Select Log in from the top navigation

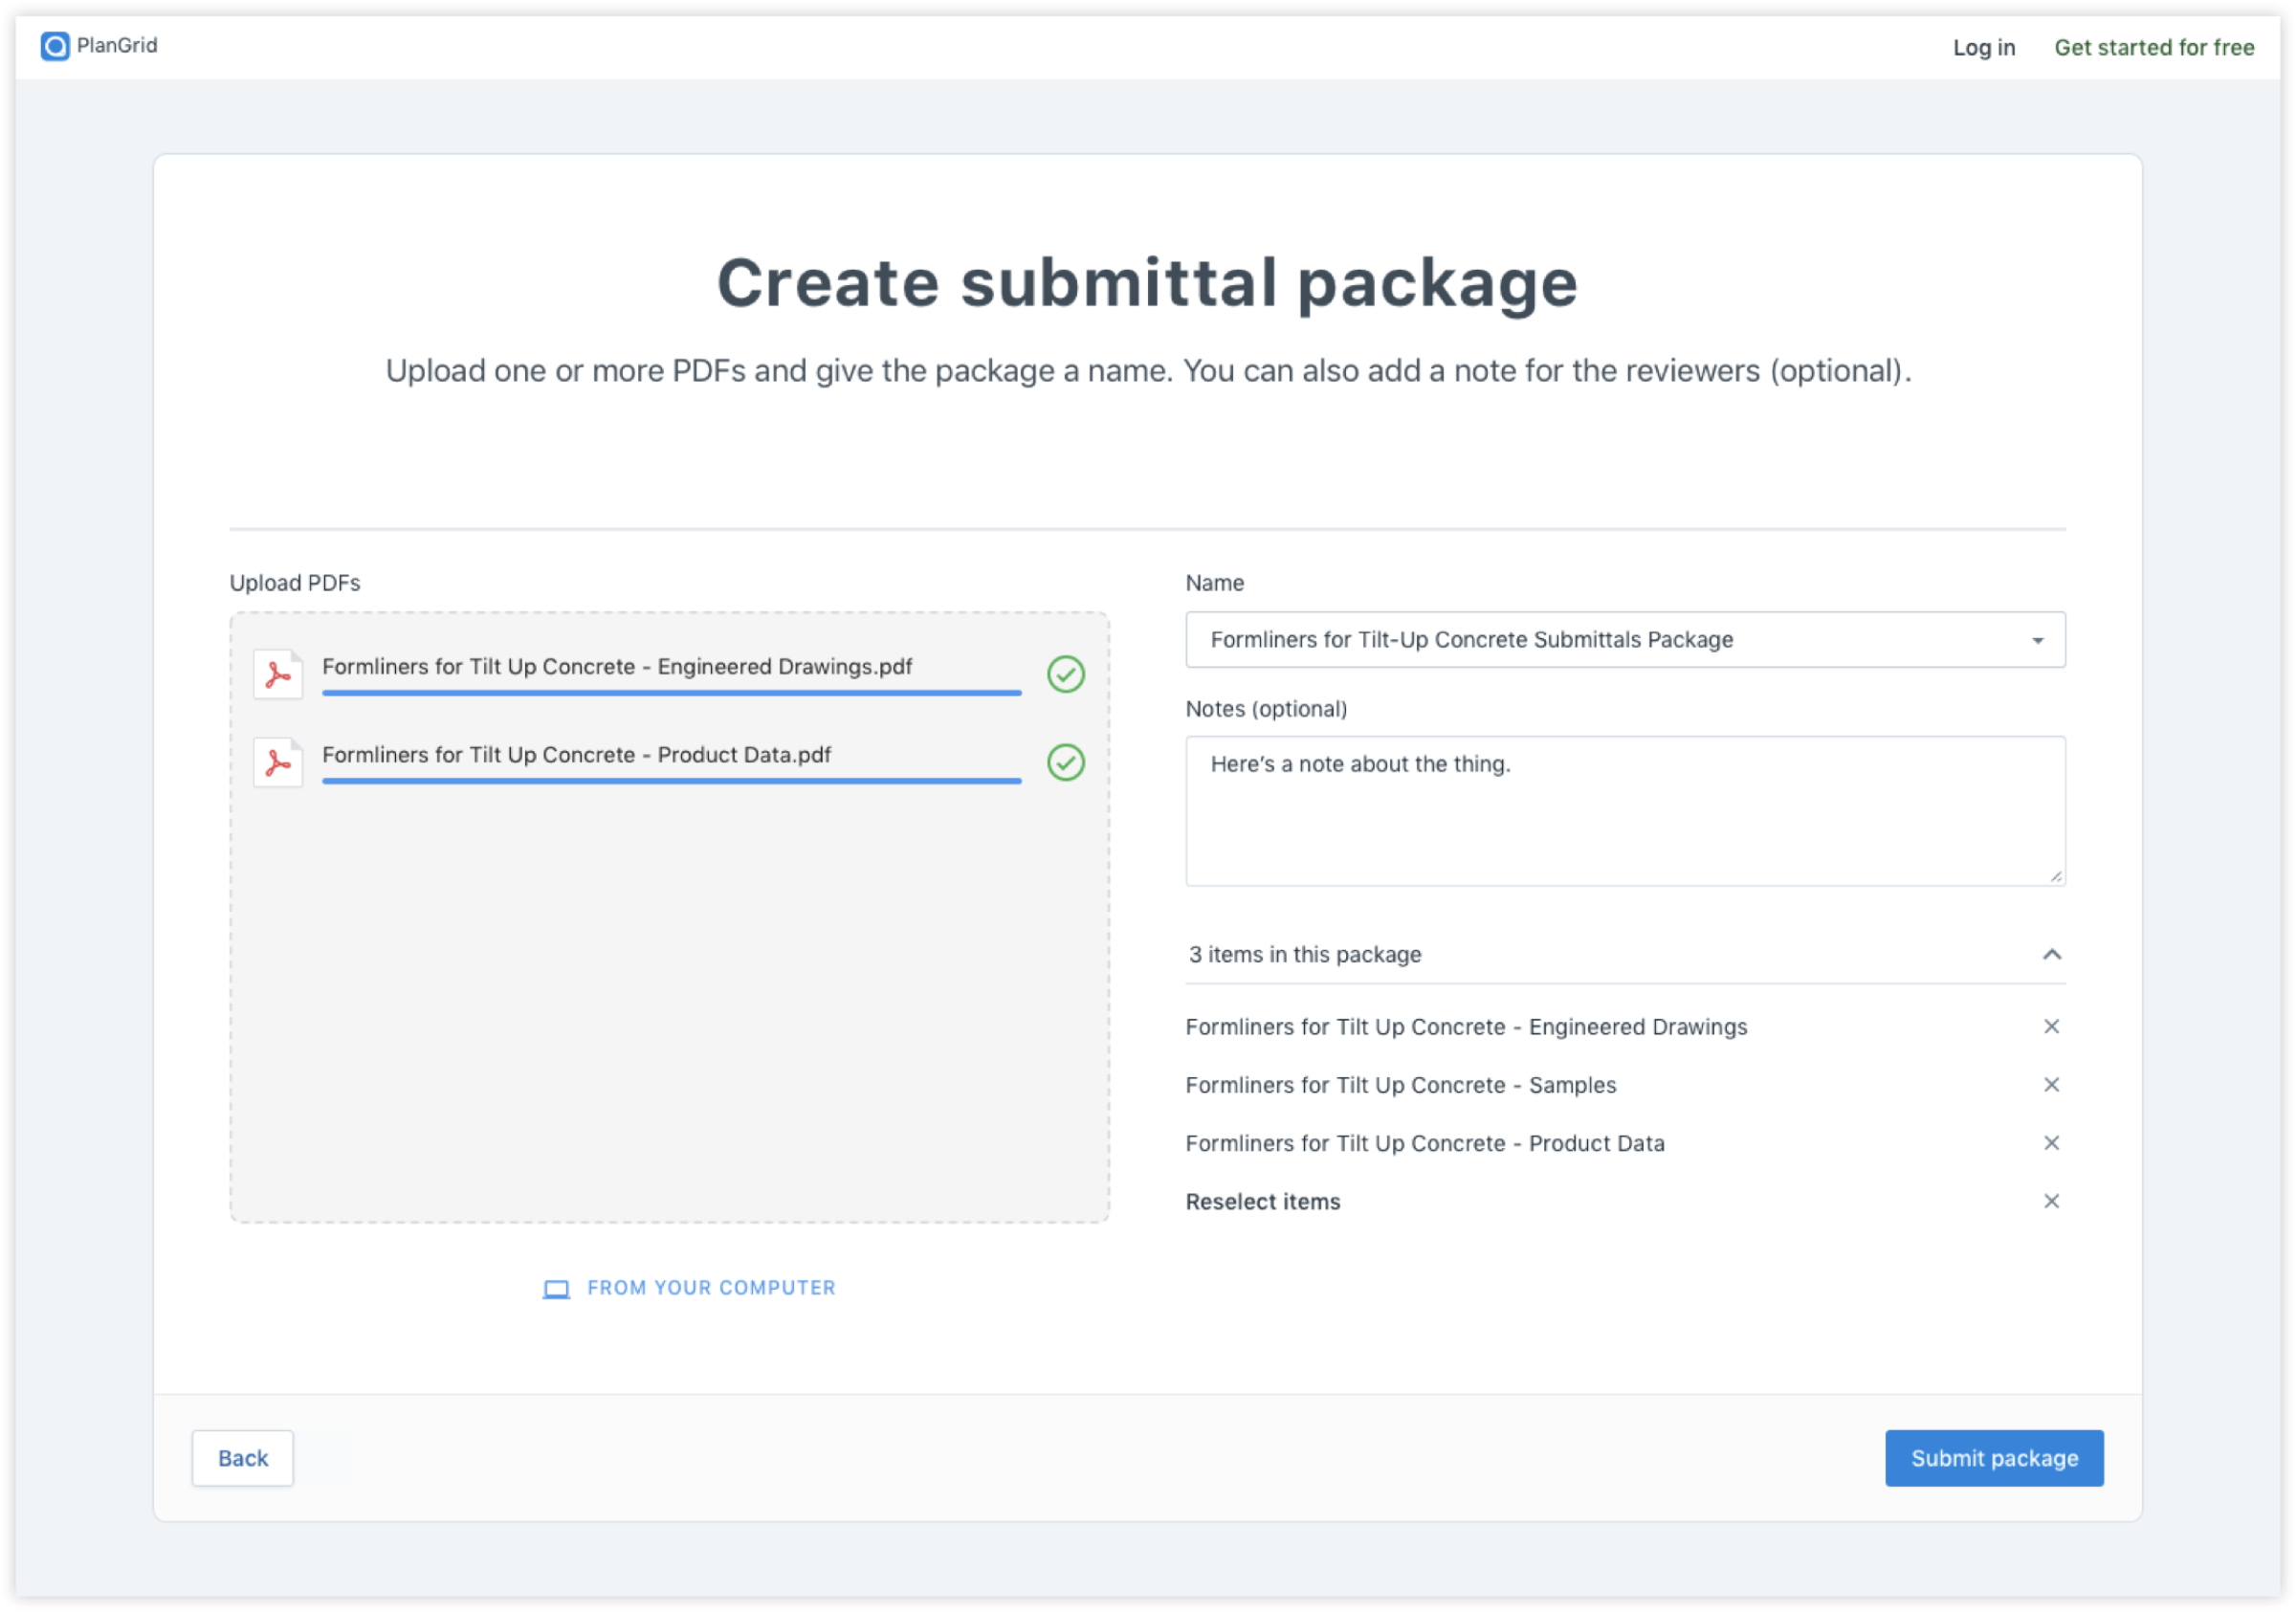coord(1983,47)
